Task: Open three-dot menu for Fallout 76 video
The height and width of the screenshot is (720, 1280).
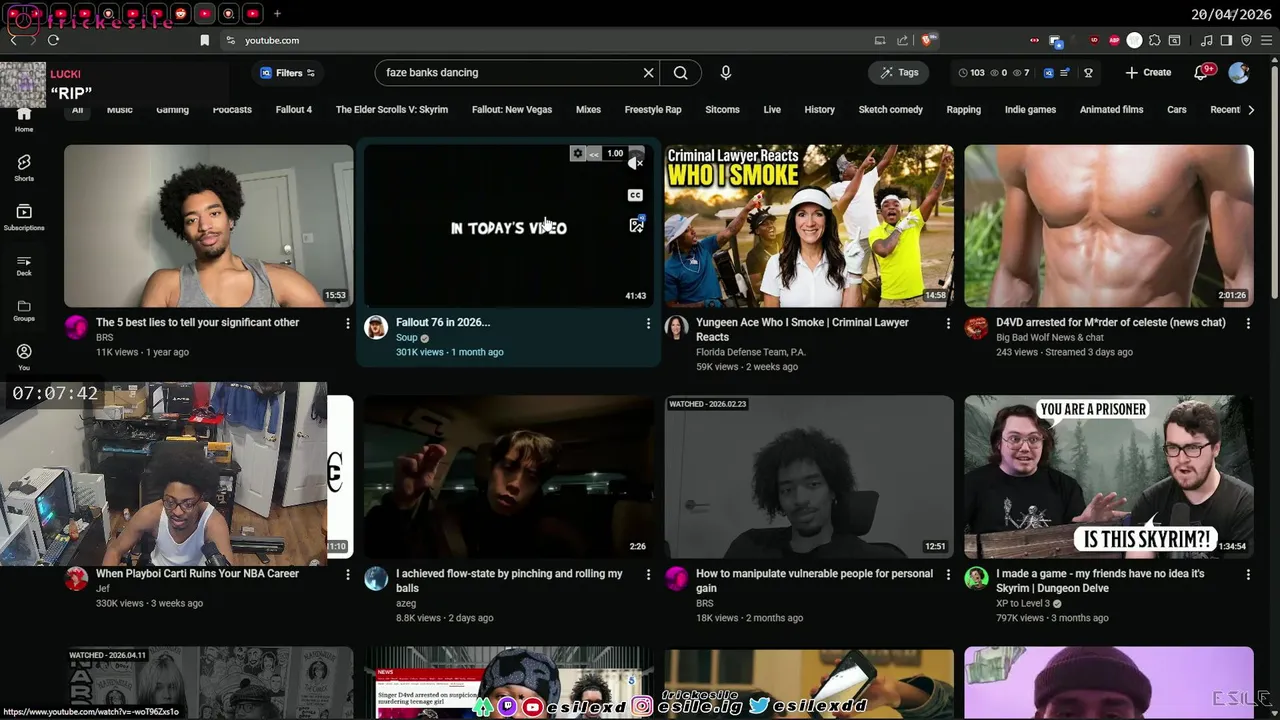Action: pyautogui.click(x=648, y=323)
